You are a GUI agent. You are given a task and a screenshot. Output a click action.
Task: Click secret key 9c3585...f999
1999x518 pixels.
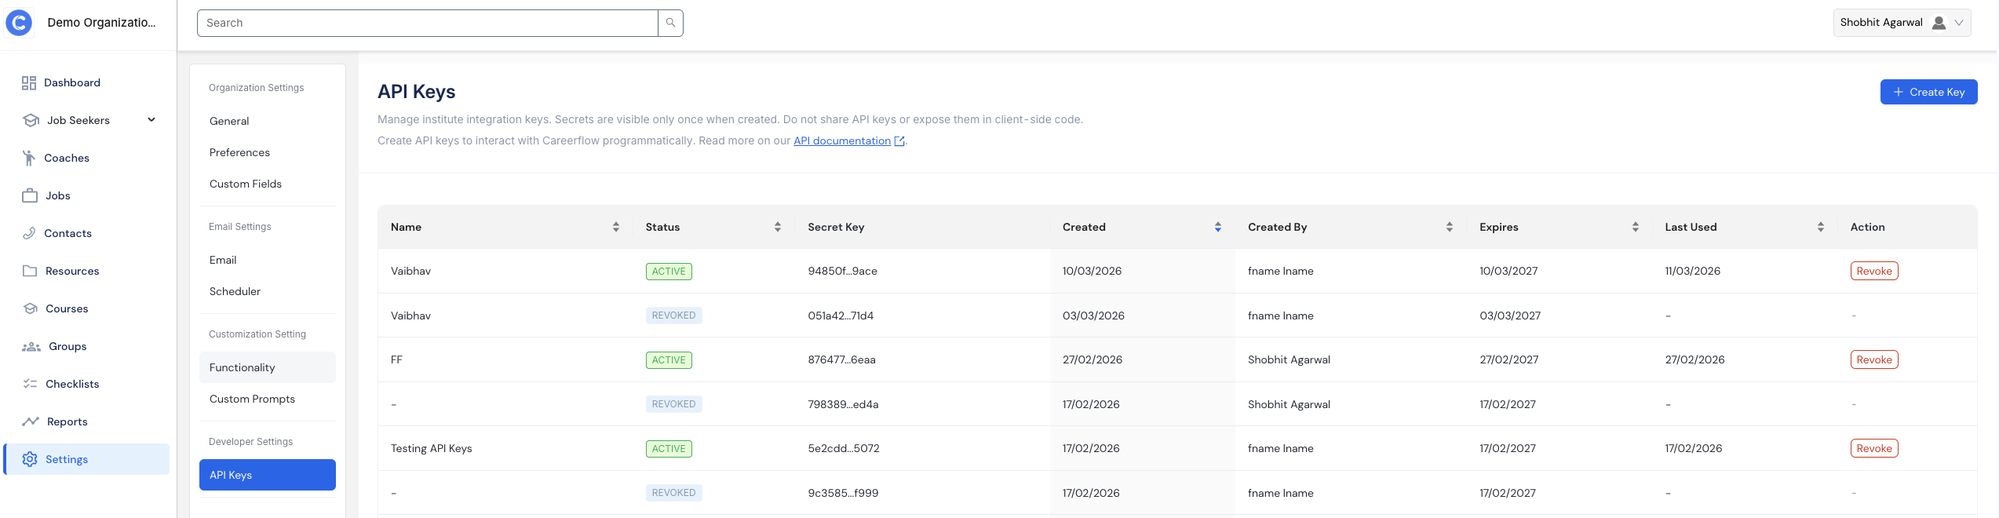(x=843, y=493)
